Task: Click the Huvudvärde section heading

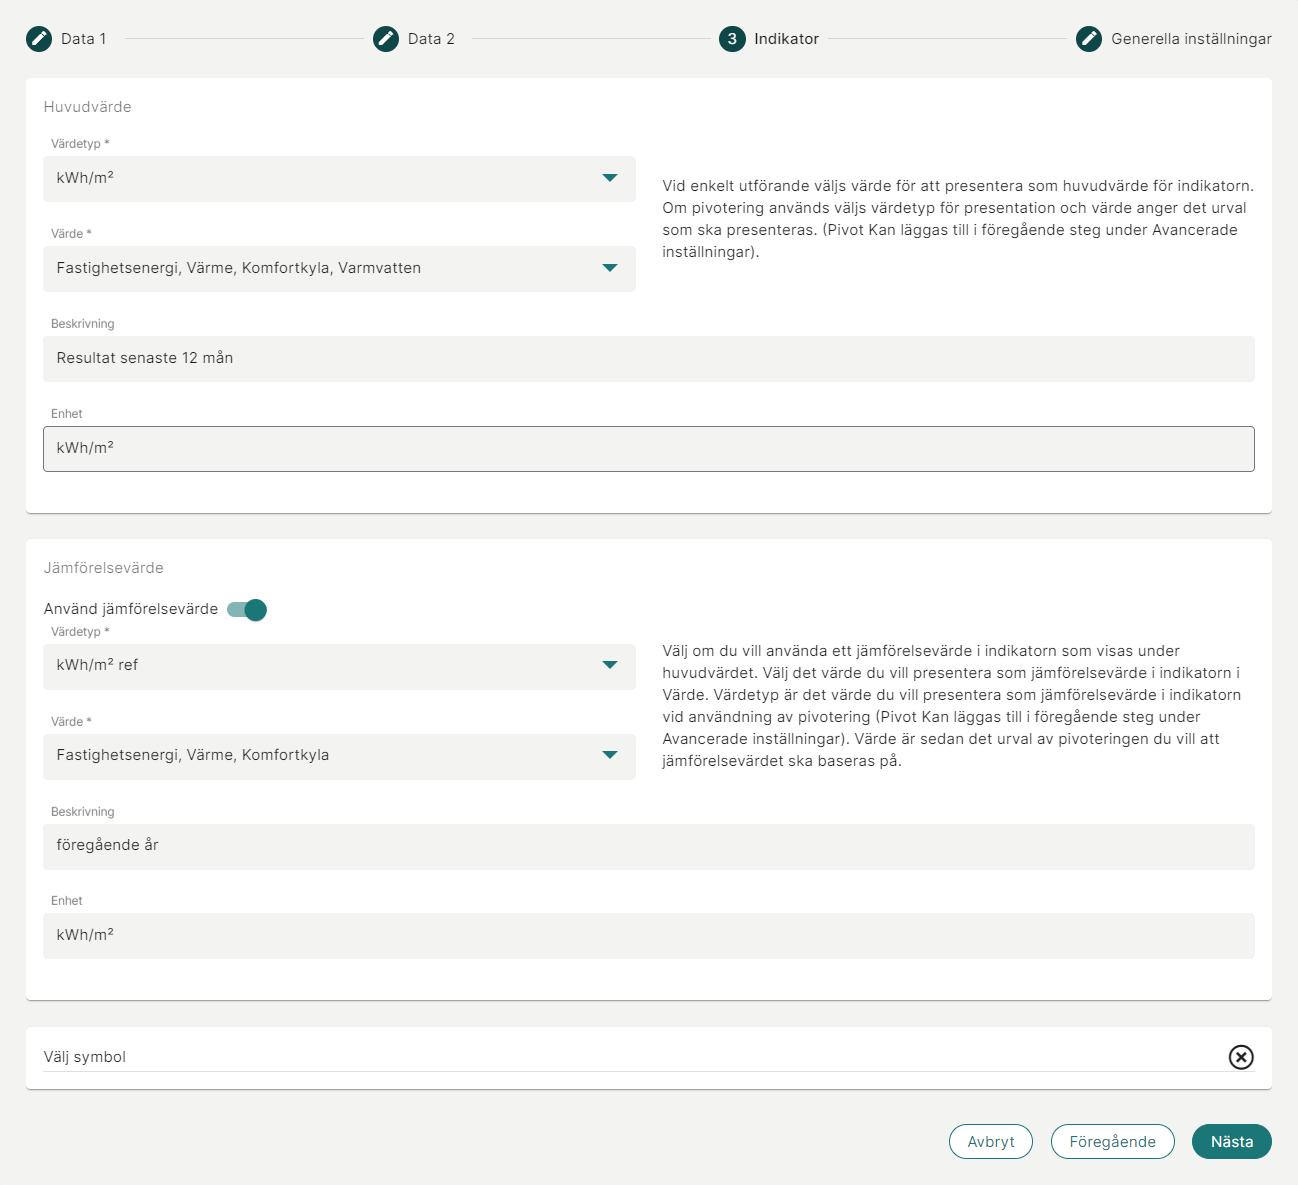Action: click(x=87, y=107)
